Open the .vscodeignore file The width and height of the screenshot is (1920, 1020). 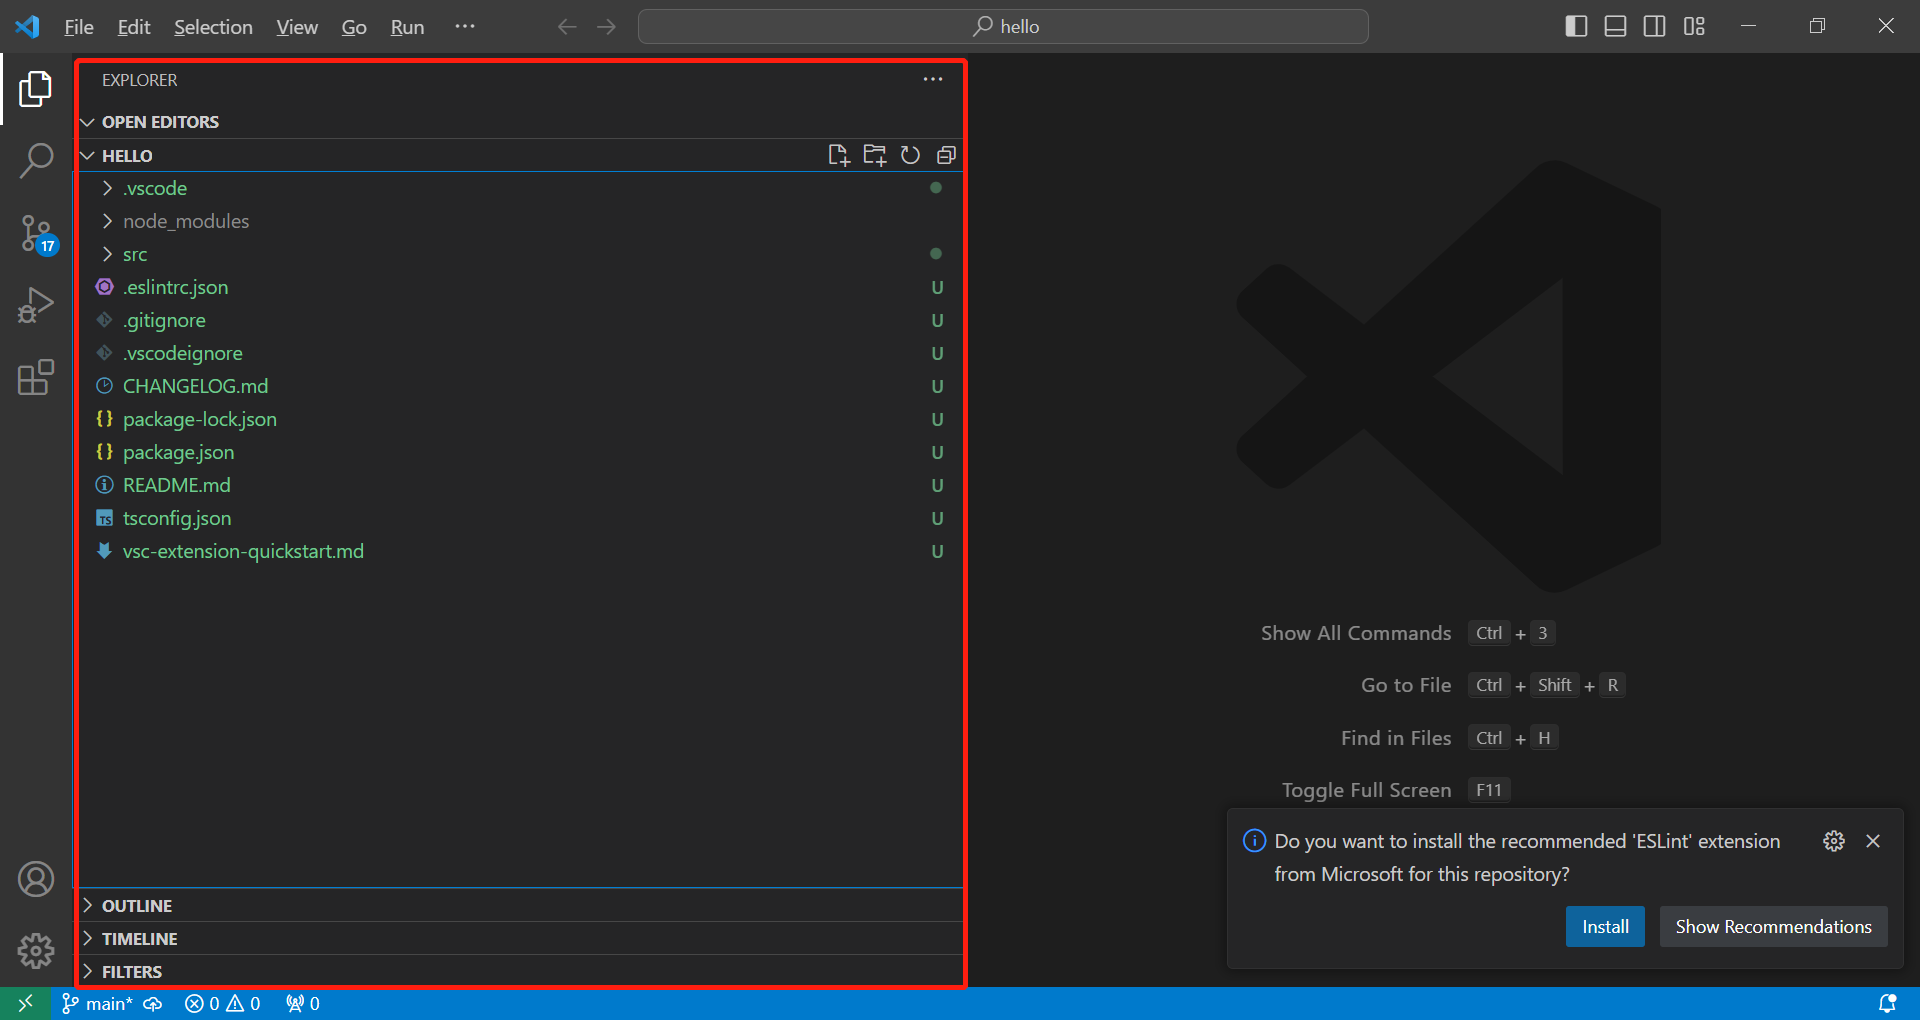[x=520, y=353]
